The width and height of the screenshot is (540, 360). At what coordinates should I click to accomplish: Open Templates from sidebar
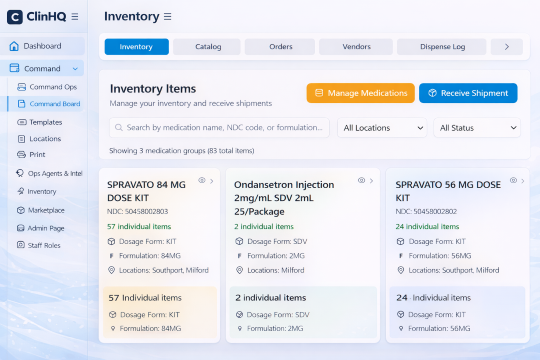[46, 122]
